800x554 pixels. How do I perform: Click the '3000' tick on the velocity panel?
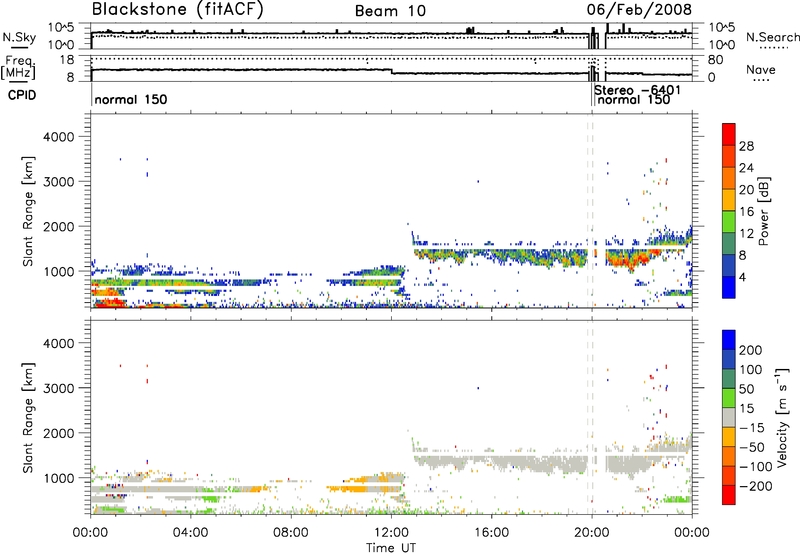tap(59, 388)
